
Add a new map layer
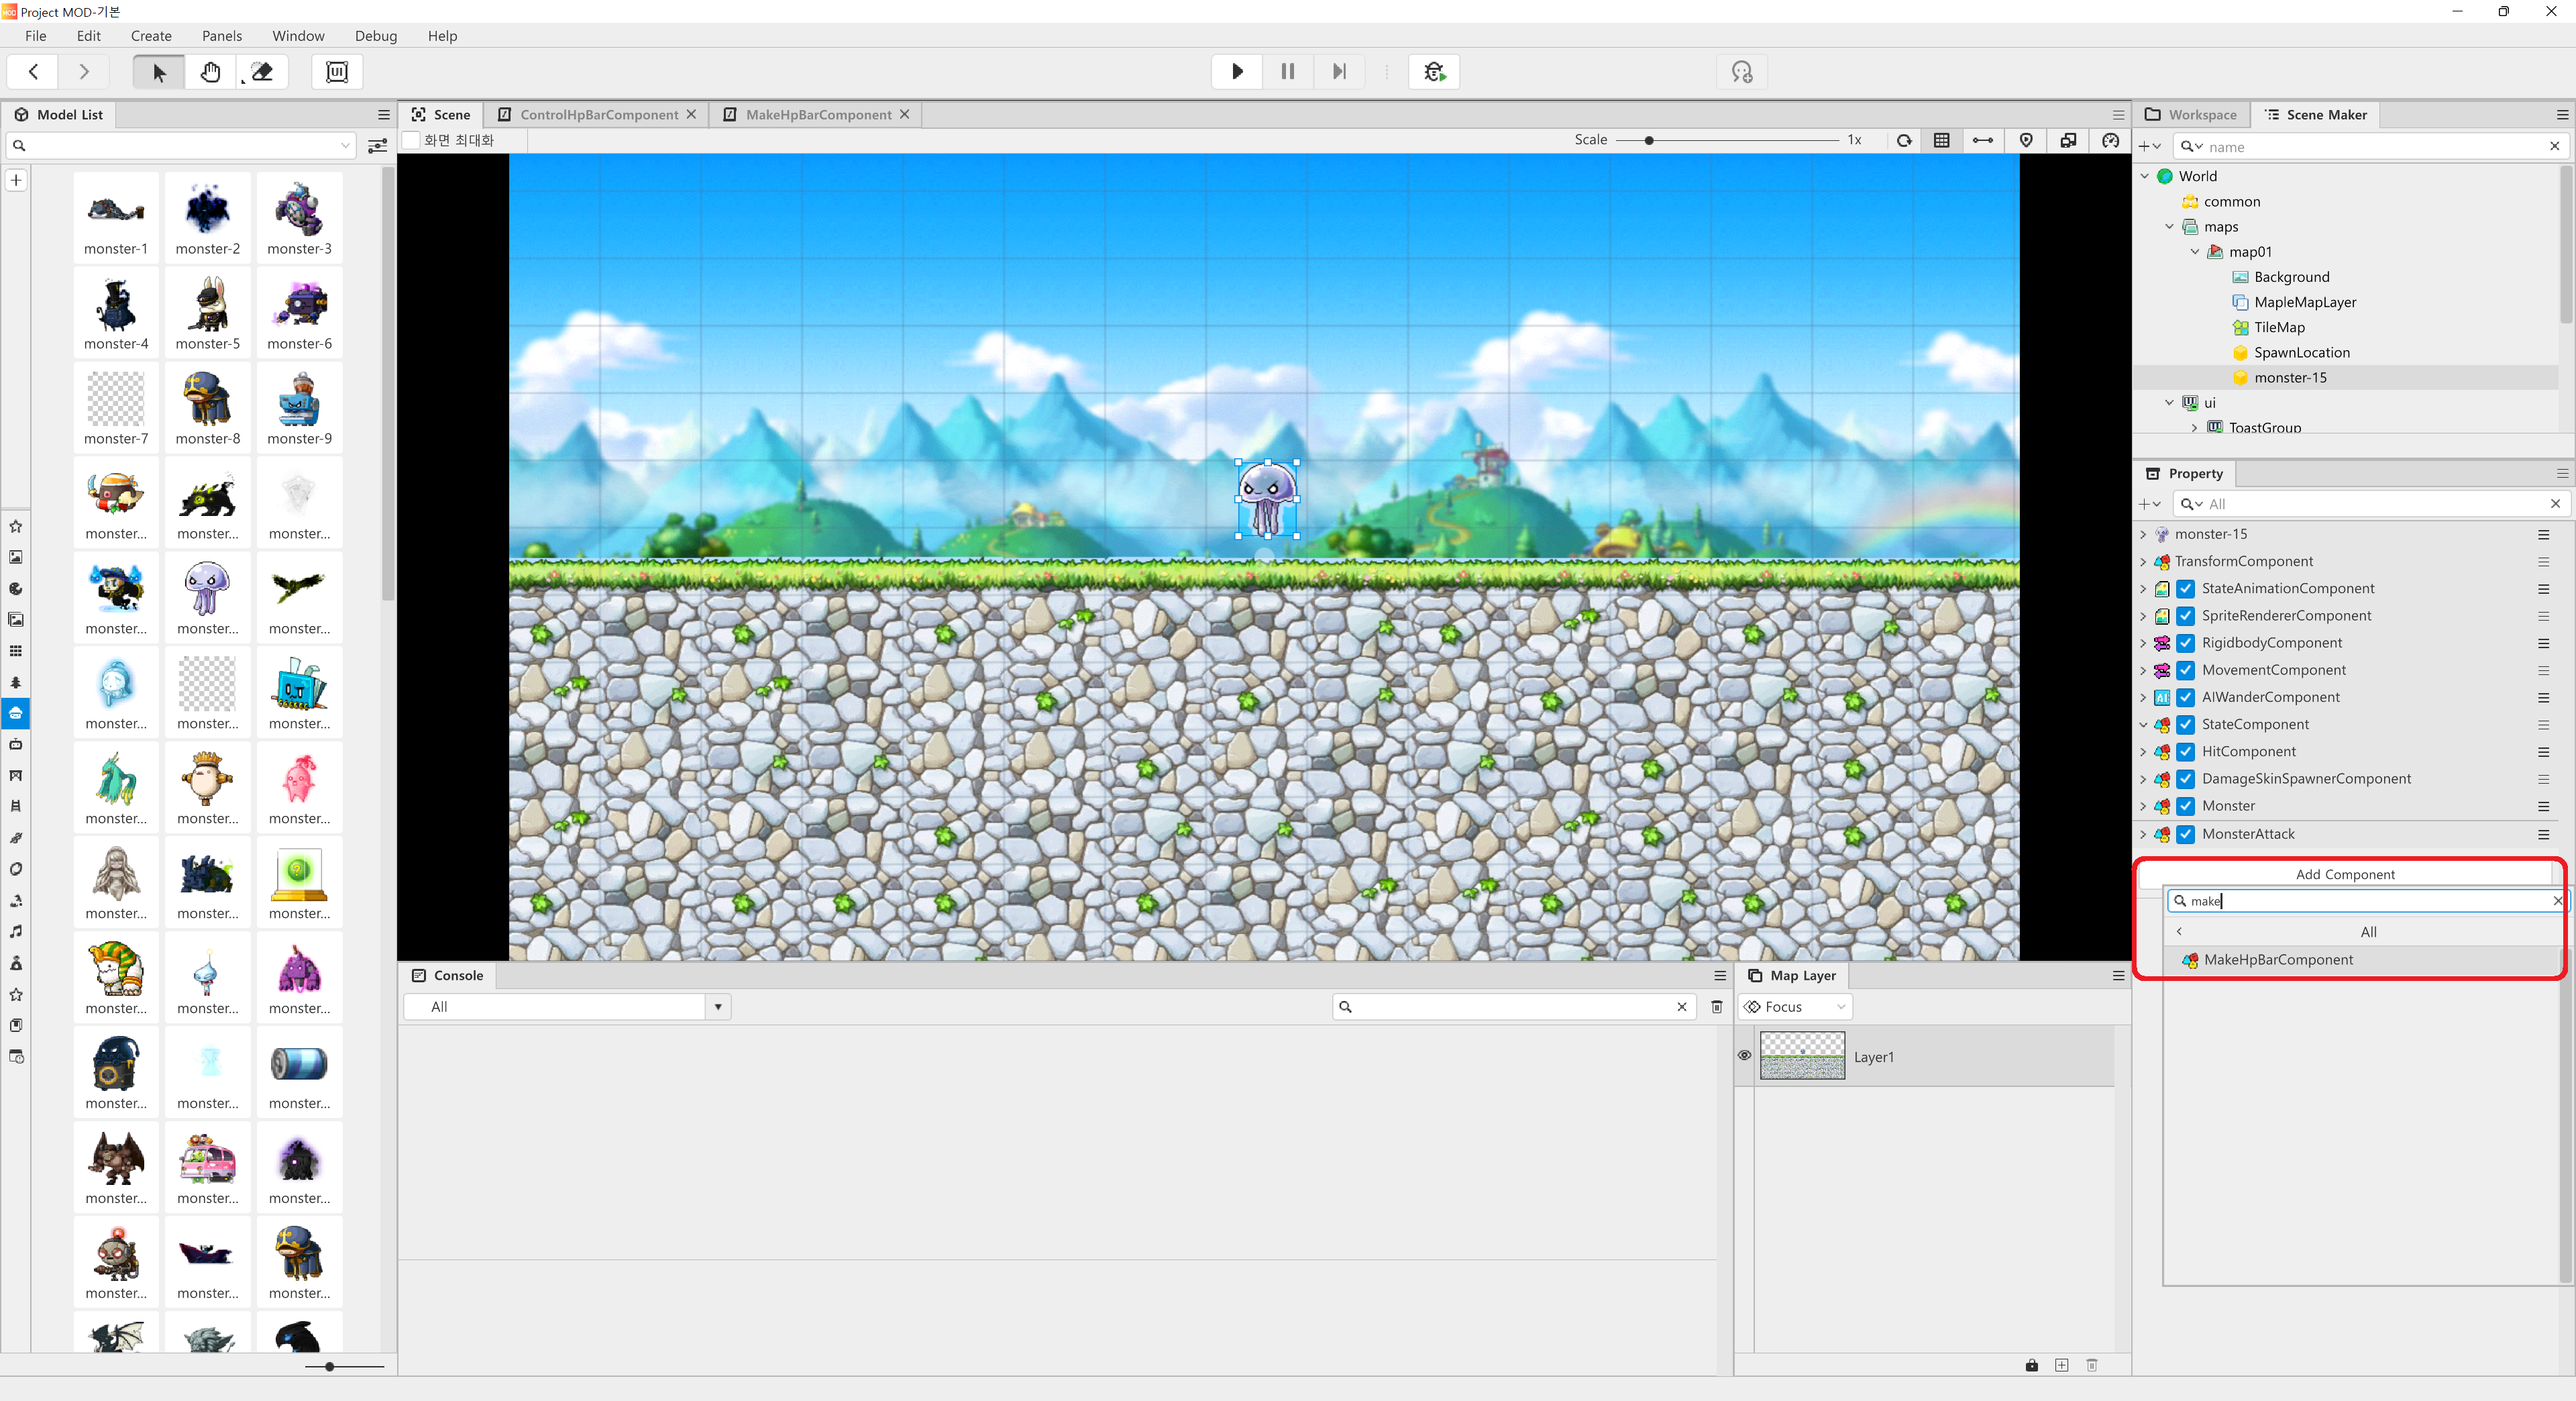pyautogui.click(x=2062, y=1365)
